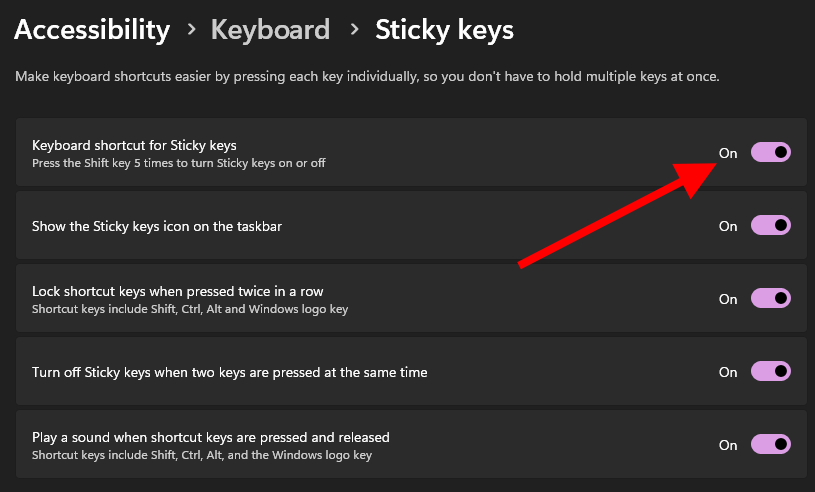Viewport: 815px width, 492px height.
Task: Click the Sticky keys page title
Action: pyautogui.click(x=444, y=30)
